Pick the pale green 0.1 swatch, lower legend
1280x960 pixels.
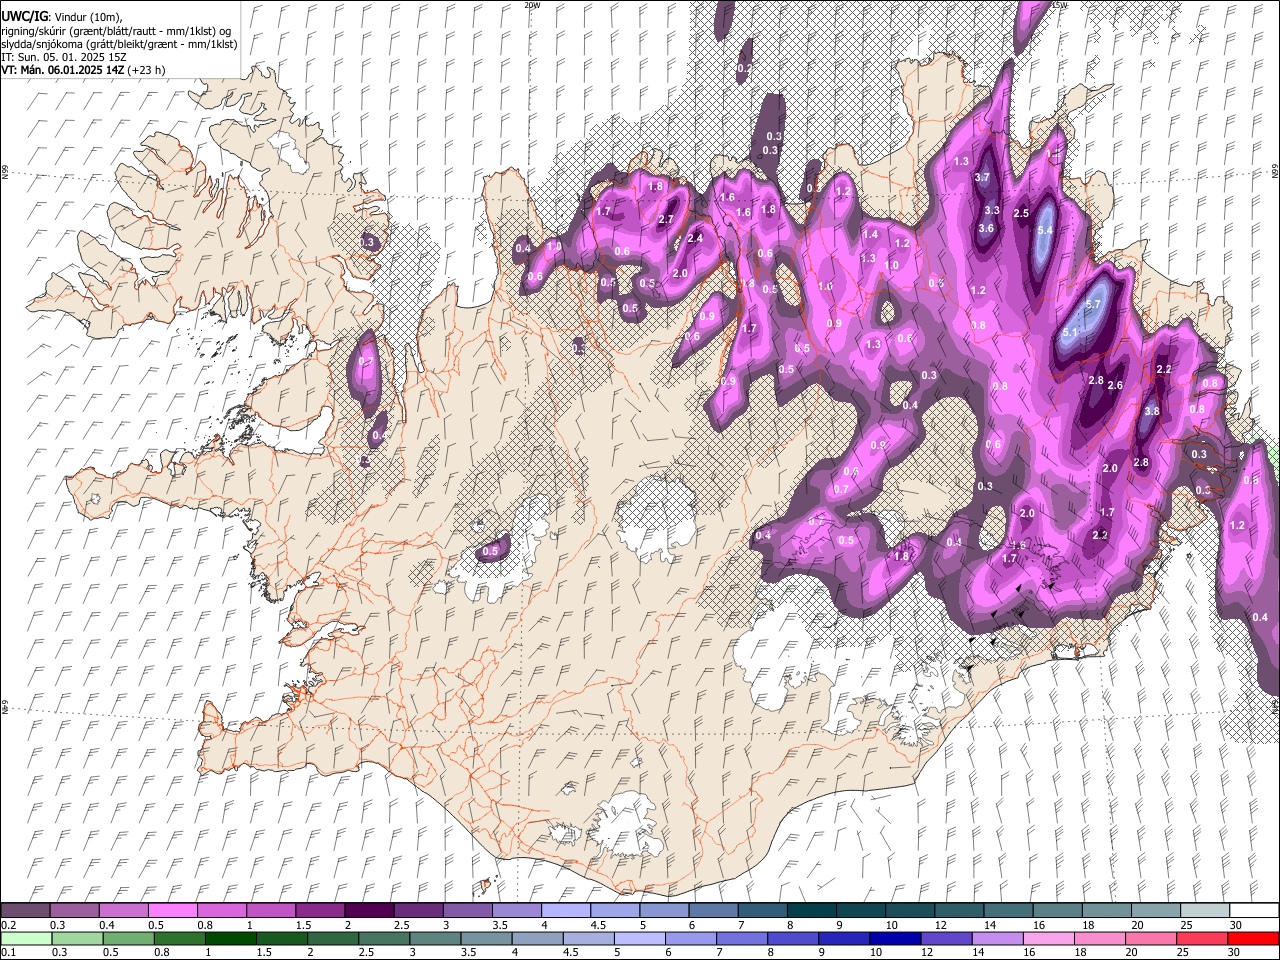(26, 938)
